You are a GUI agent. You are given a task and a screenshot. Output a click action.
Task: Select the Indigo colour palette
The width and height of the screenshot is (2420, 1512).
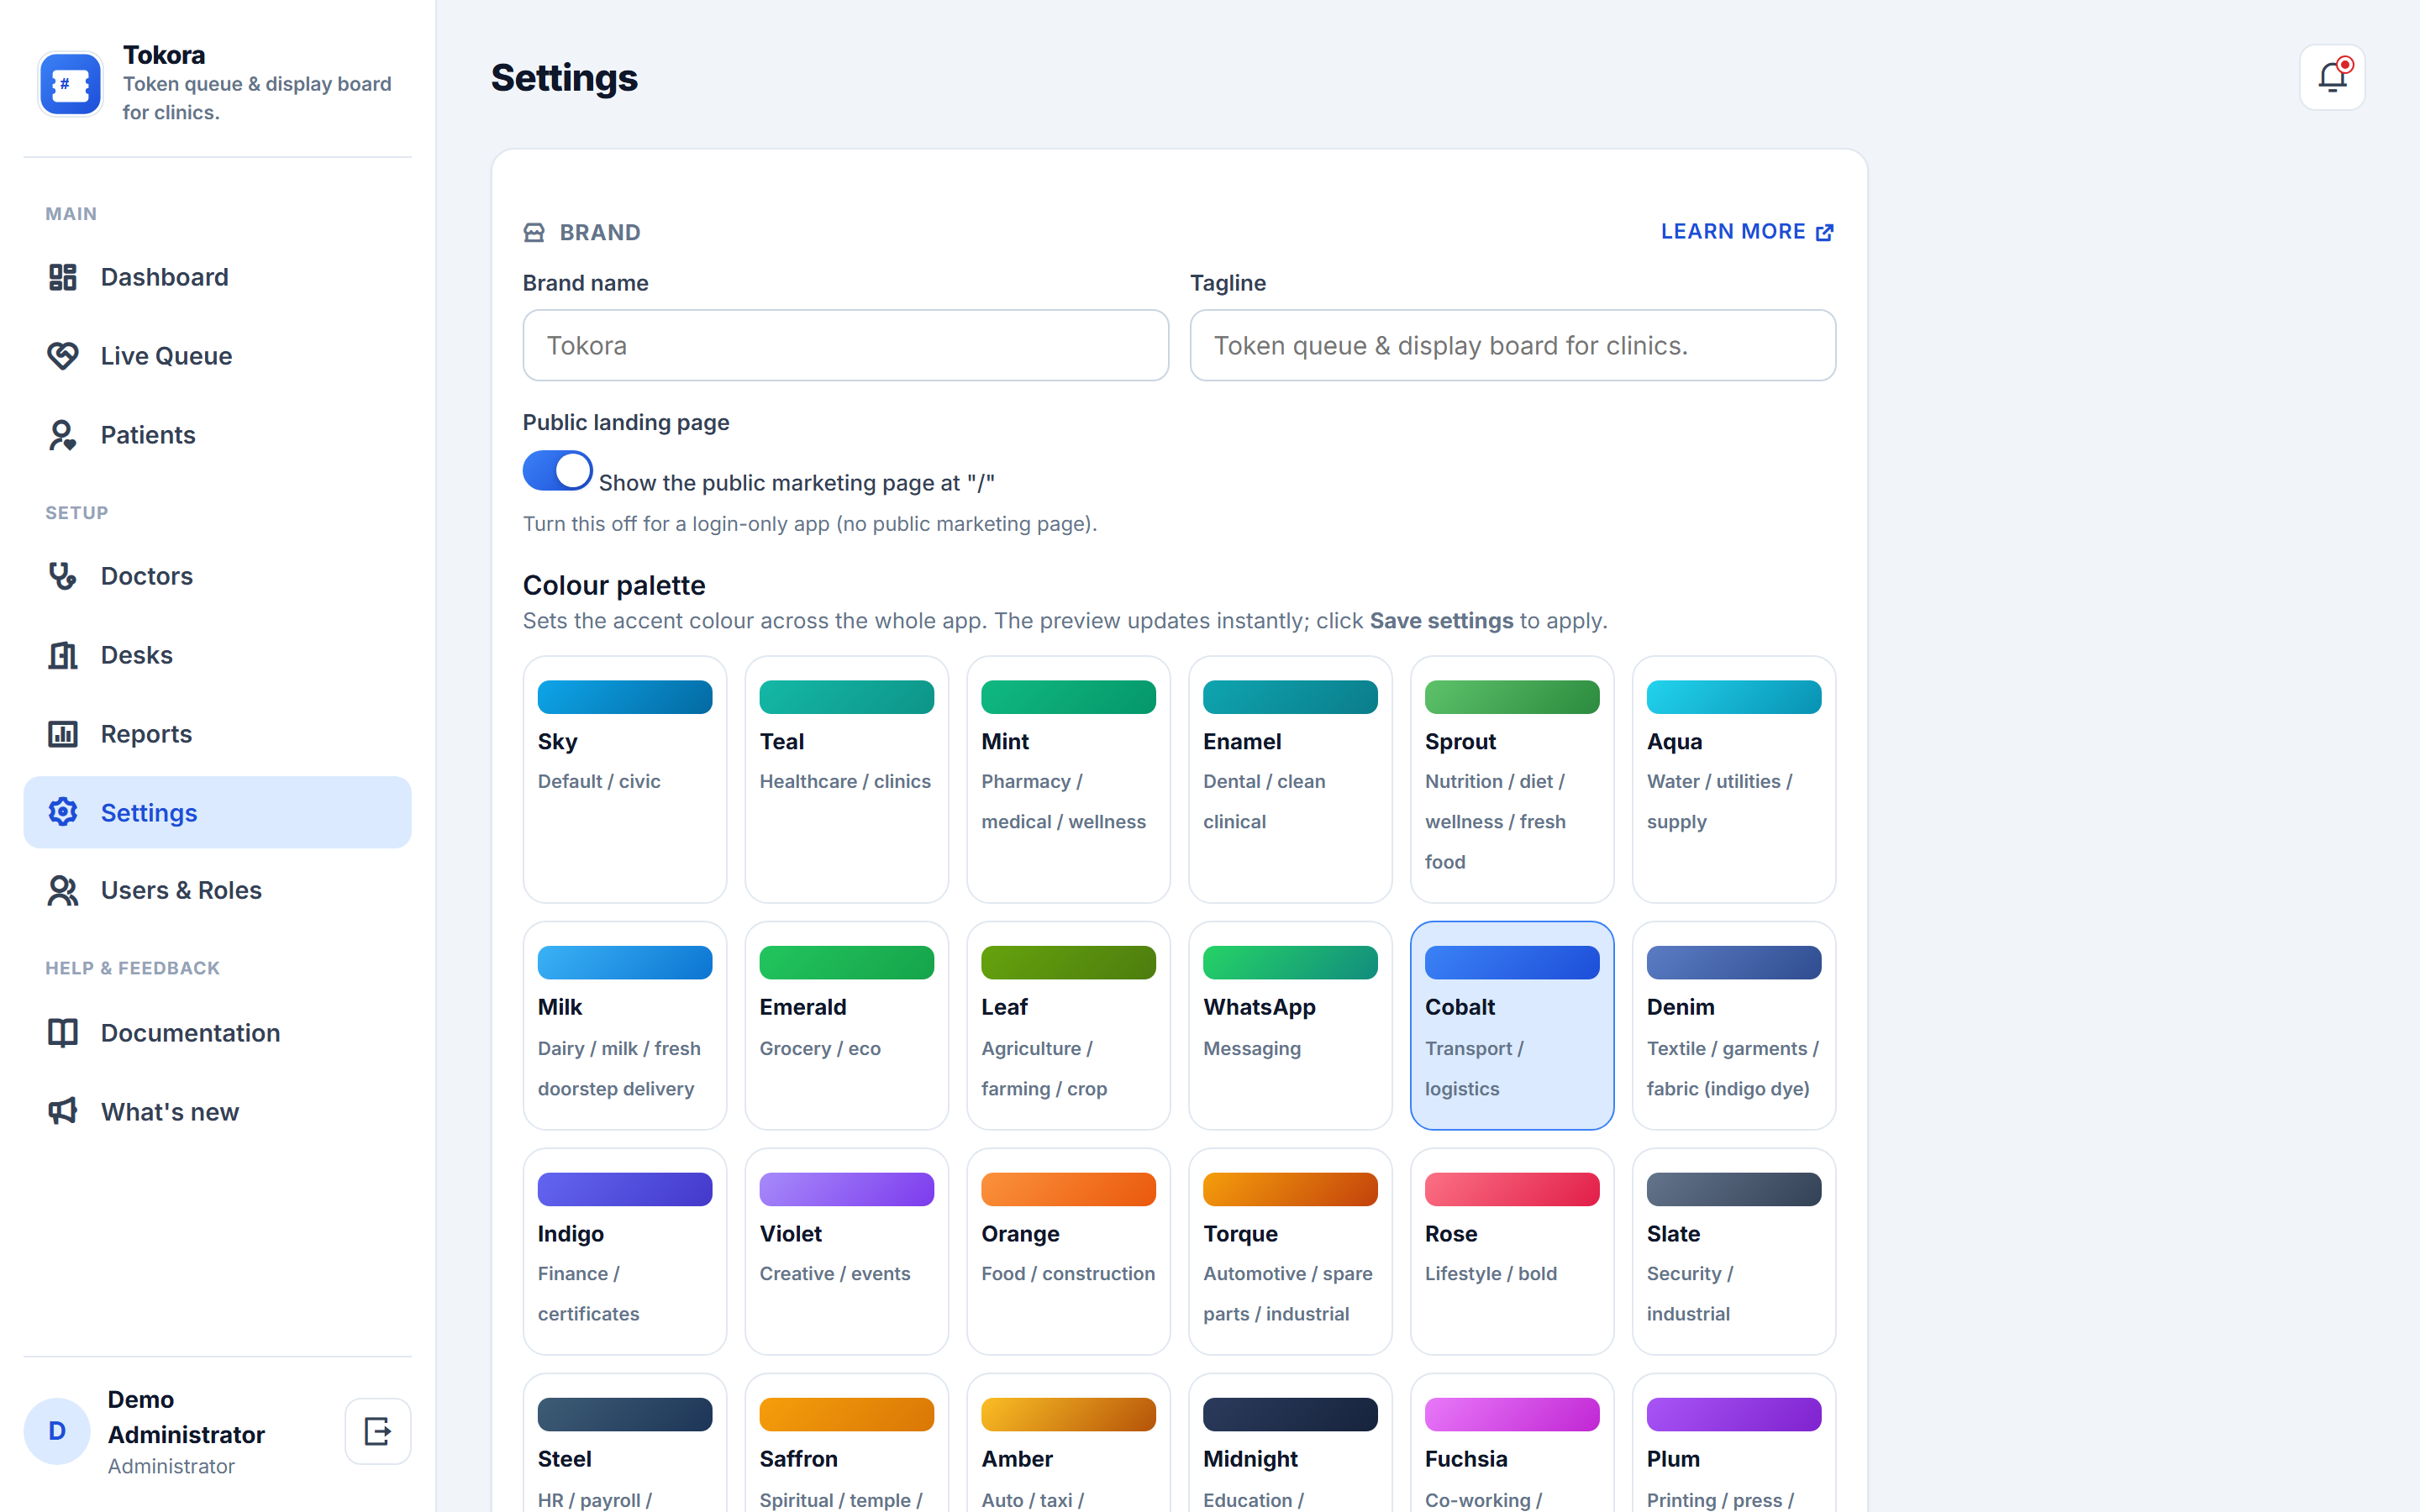tap(625, 1252)
